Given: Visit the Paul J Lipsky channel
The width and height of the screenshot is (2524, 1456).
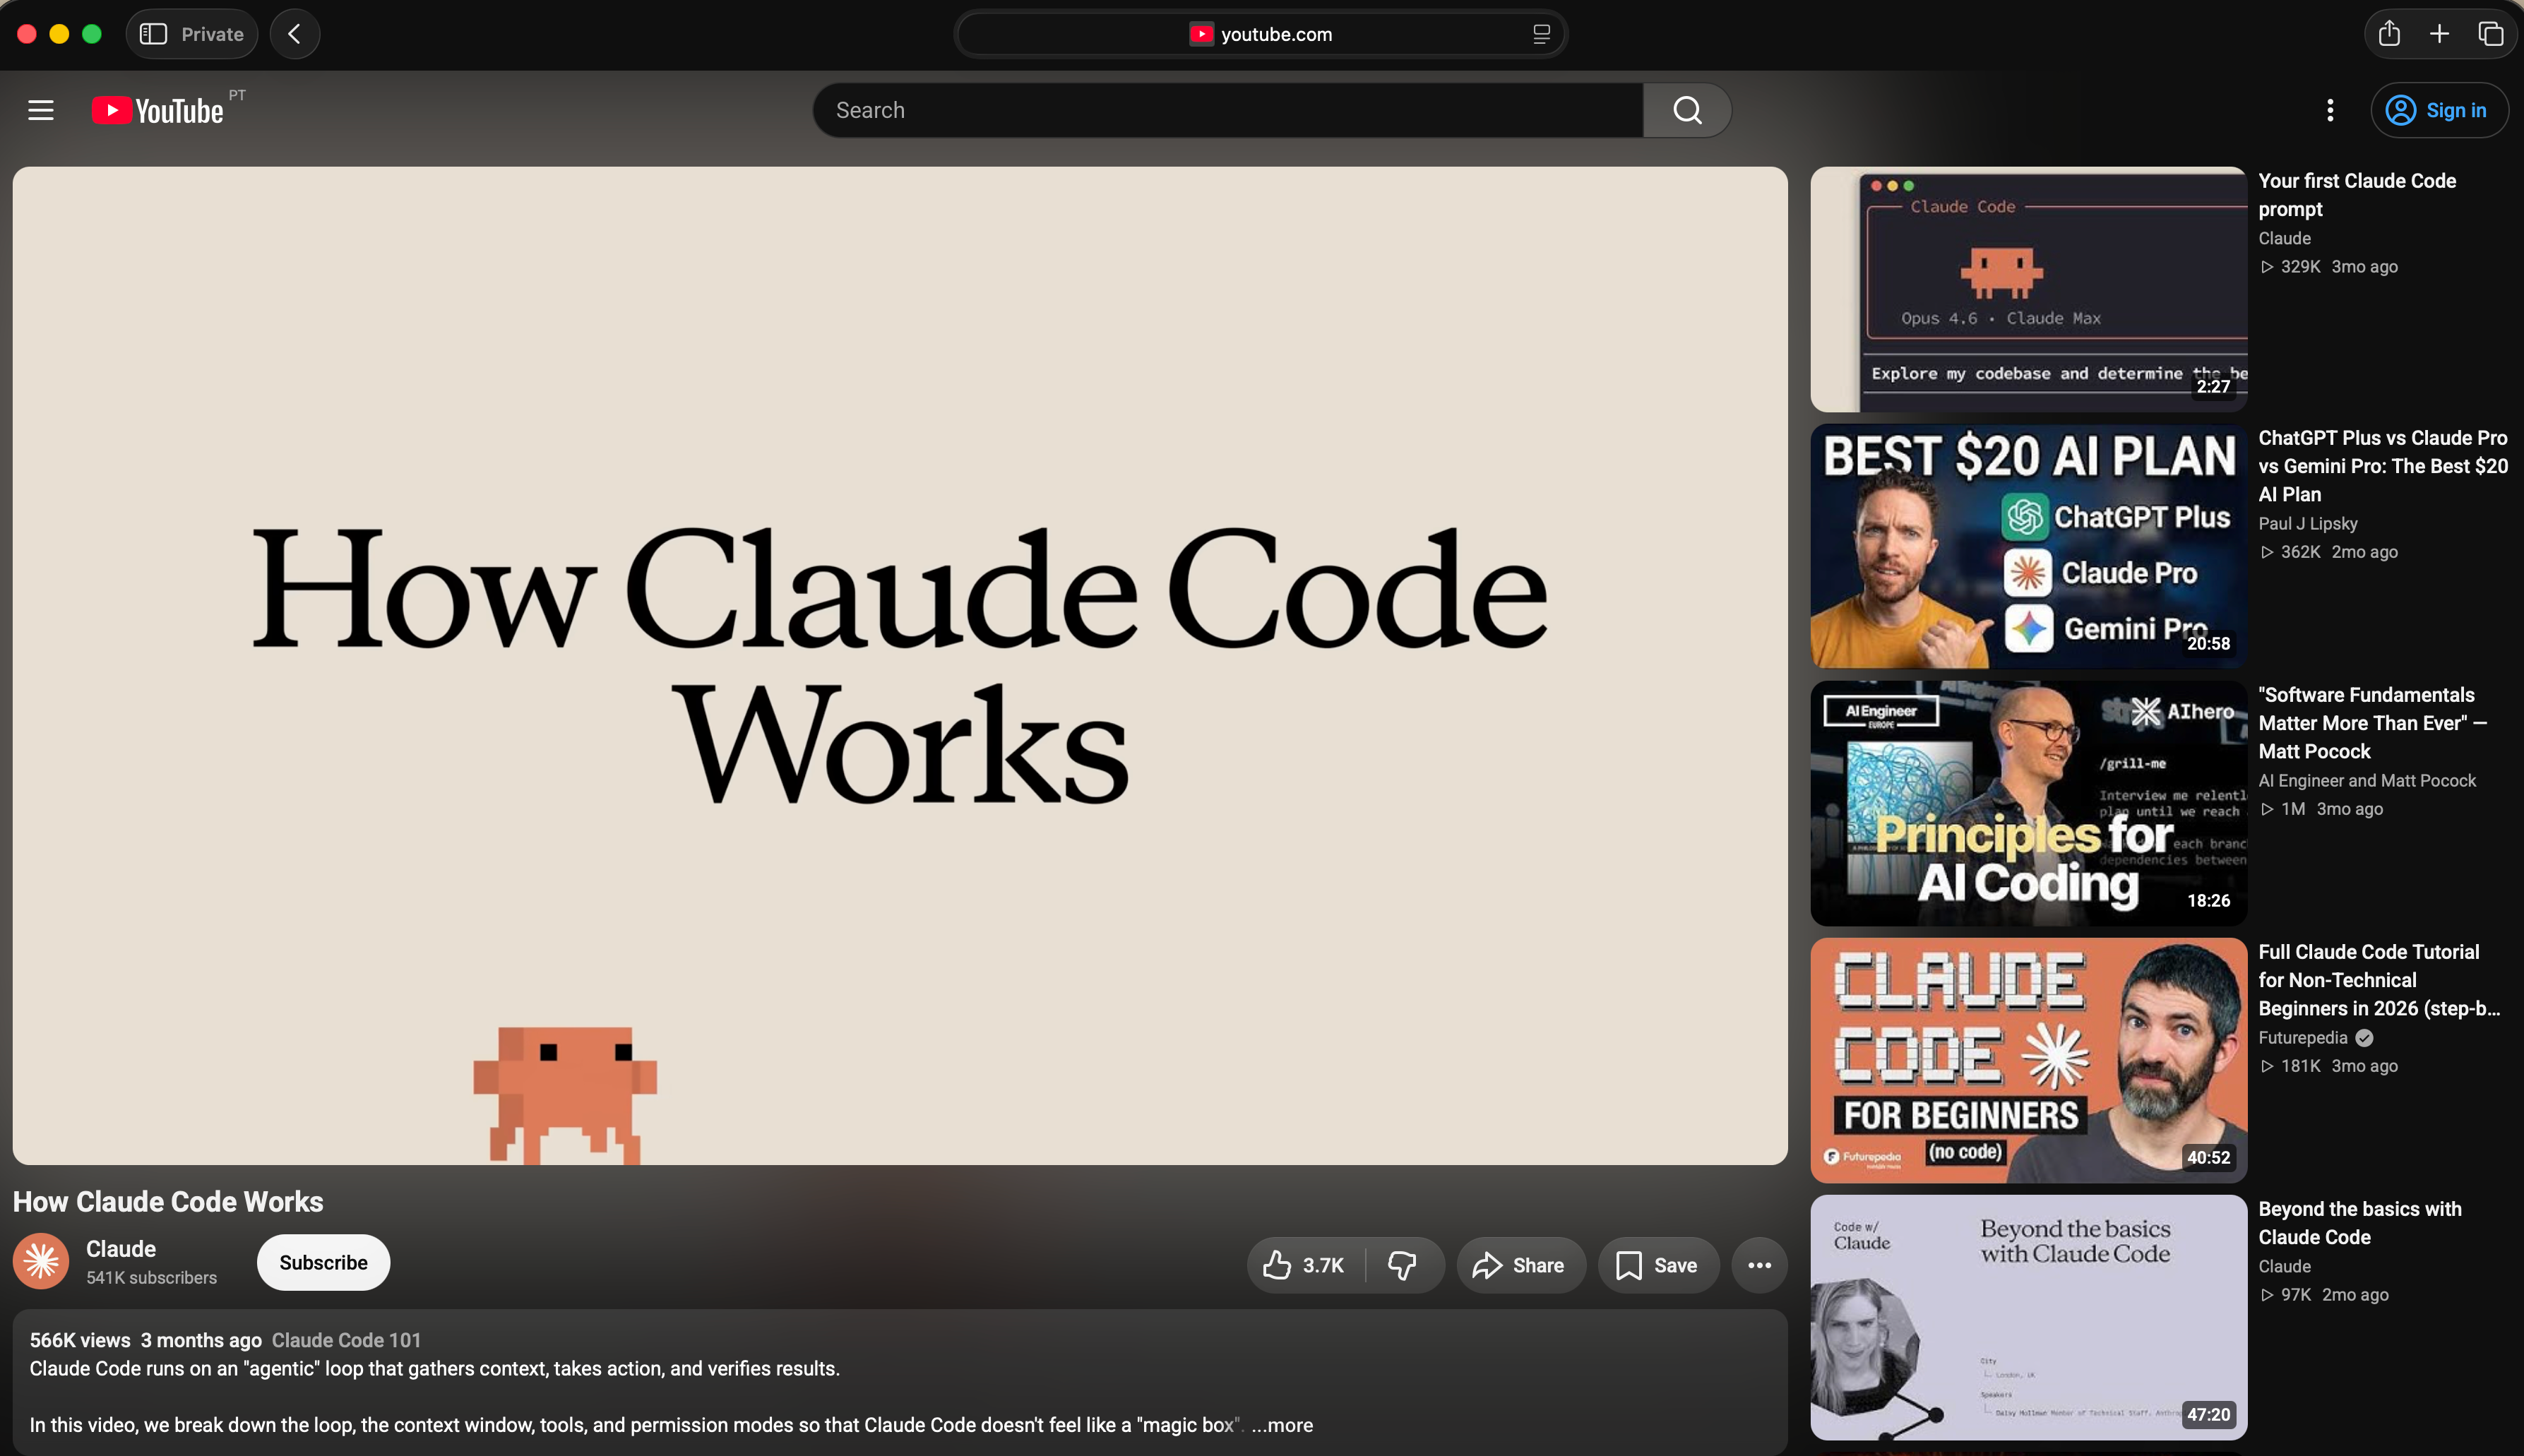Looking at the screenshot, I should [2308, 523].
